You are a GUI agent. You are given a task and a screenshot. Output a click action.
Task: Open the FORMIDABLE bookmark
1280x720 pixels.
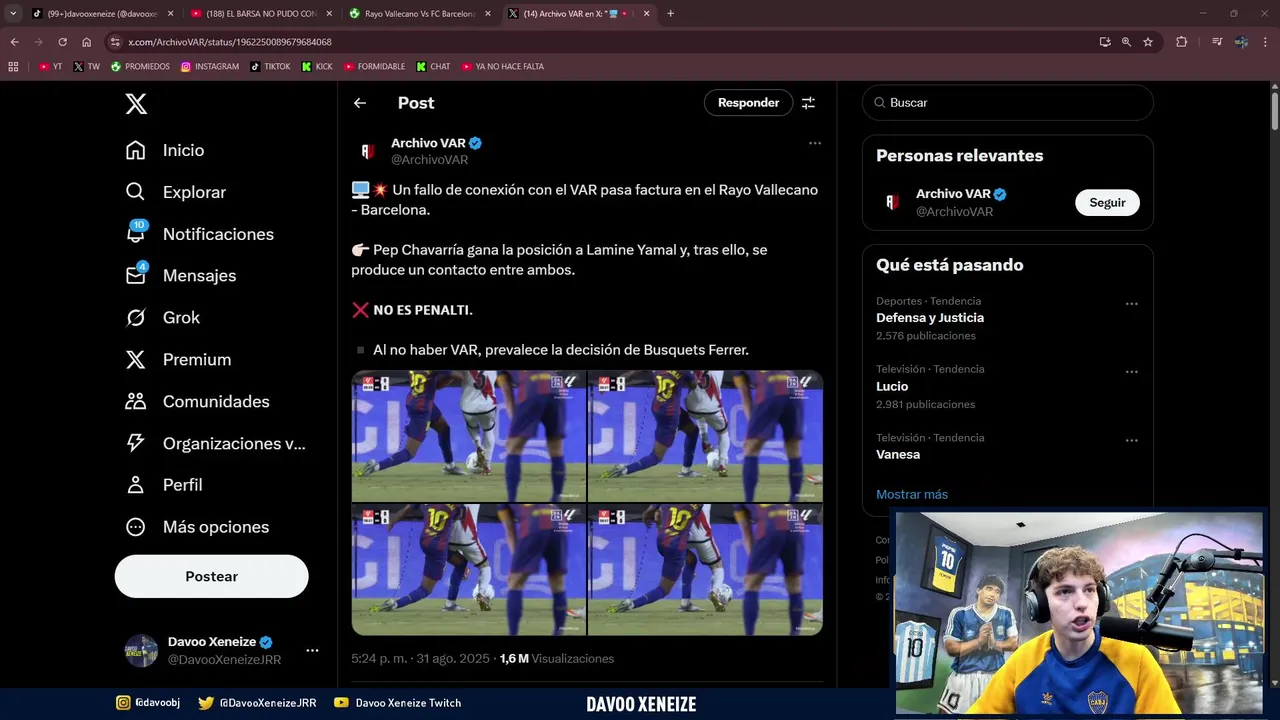coord(374,67)
